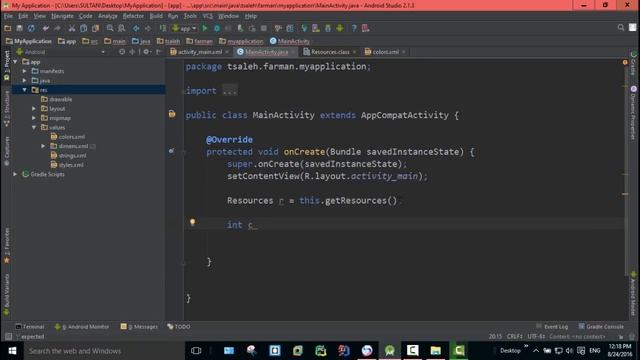Click the Debug app bug icon
The width and height of the screenshot is (640, 360).
point(217,28)
